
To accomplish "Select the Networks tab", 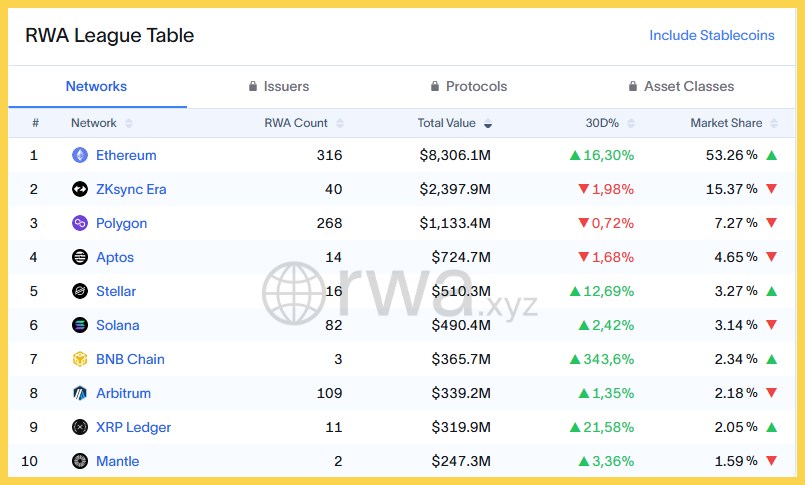I will pos(96,86).
